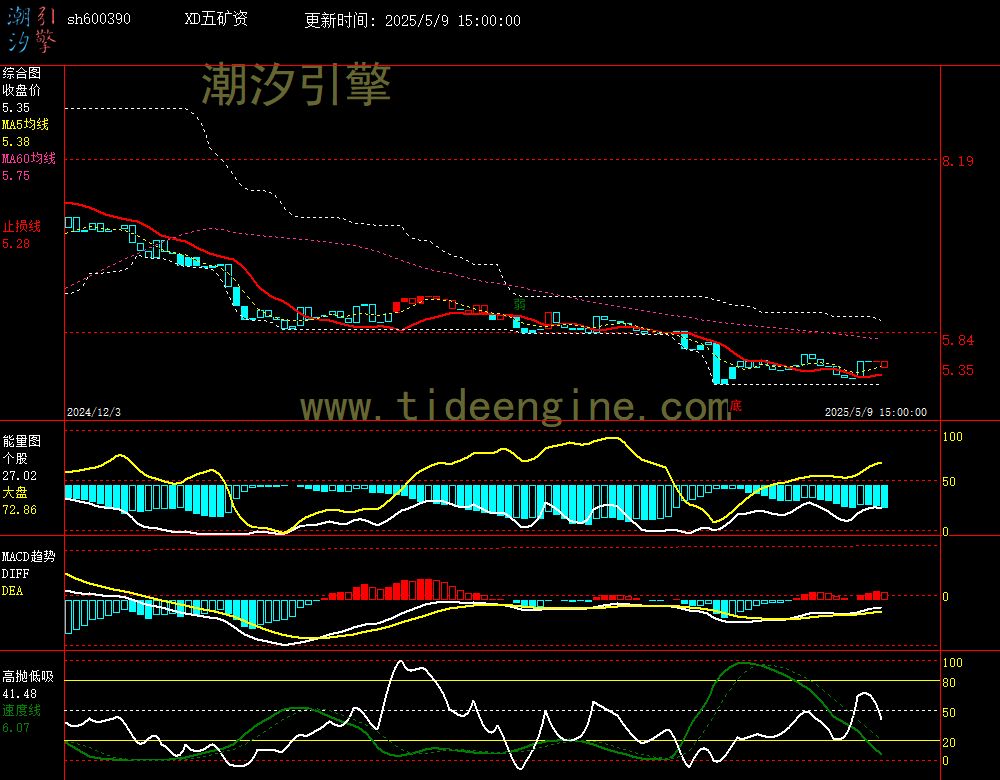1000x780 pixels.
Task: Click the 20 axis label in bottom panel
Action: coord(949,742)
